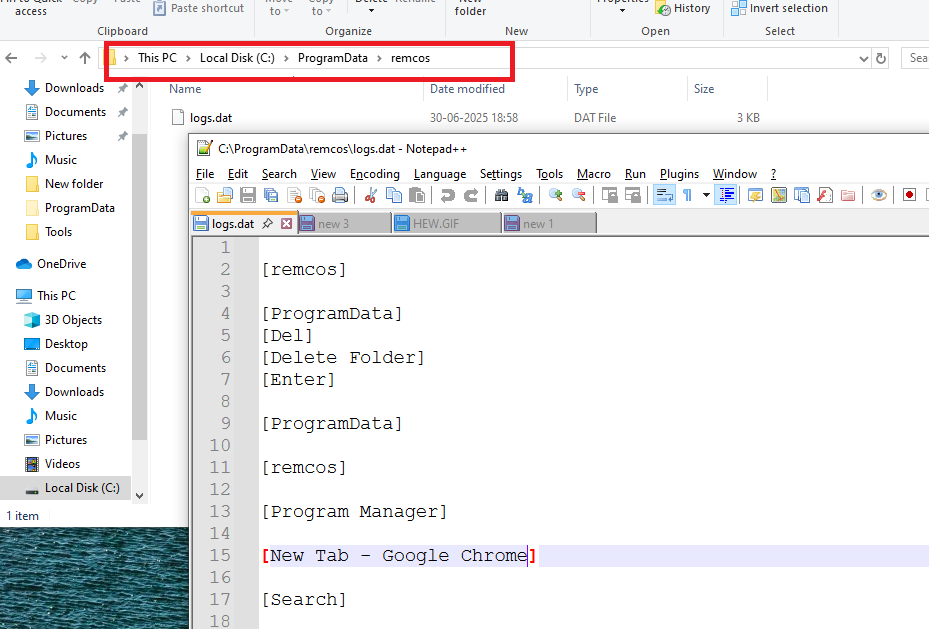Click the Paste clipboard icon in Notepad++
Image resolution: width=929 pixels, height=629 pixels.
click(417, 195)
